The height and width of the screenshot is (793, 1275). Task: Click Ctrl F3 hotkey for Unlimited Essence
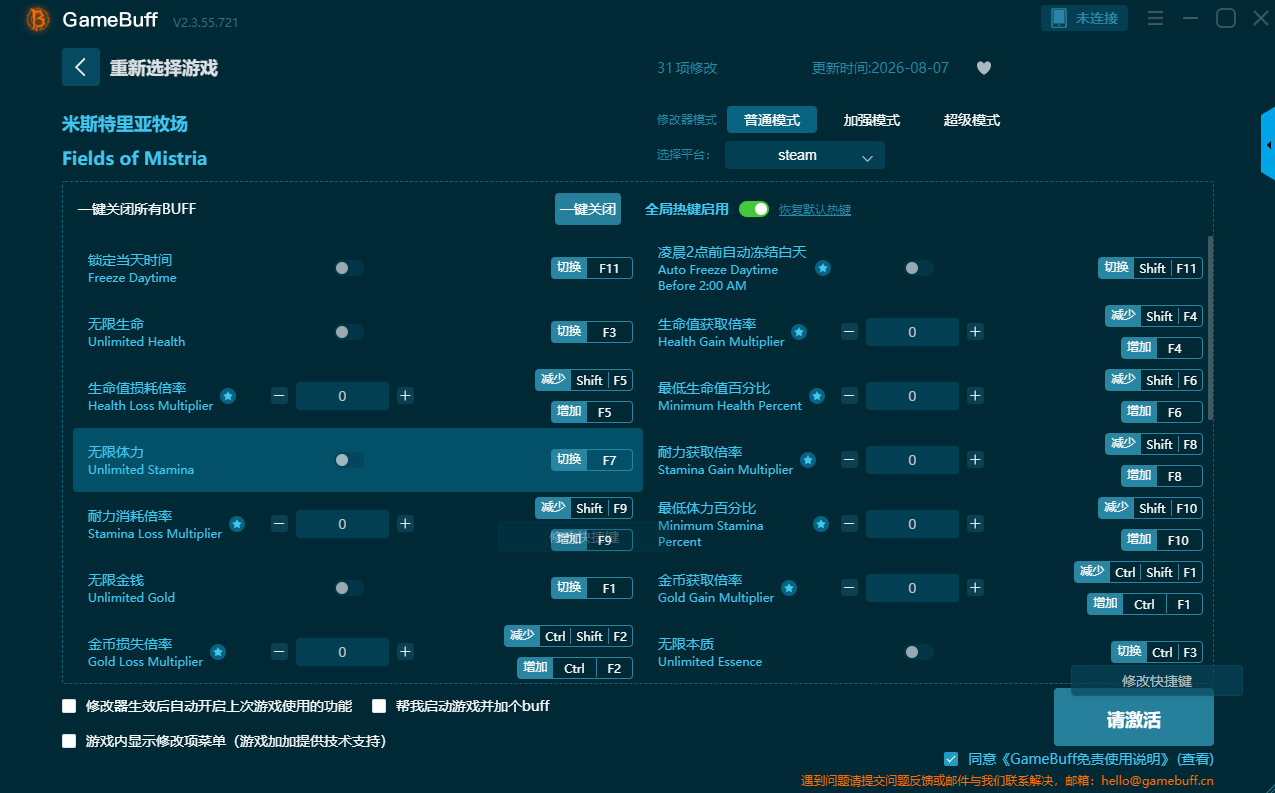point(1157,652)
